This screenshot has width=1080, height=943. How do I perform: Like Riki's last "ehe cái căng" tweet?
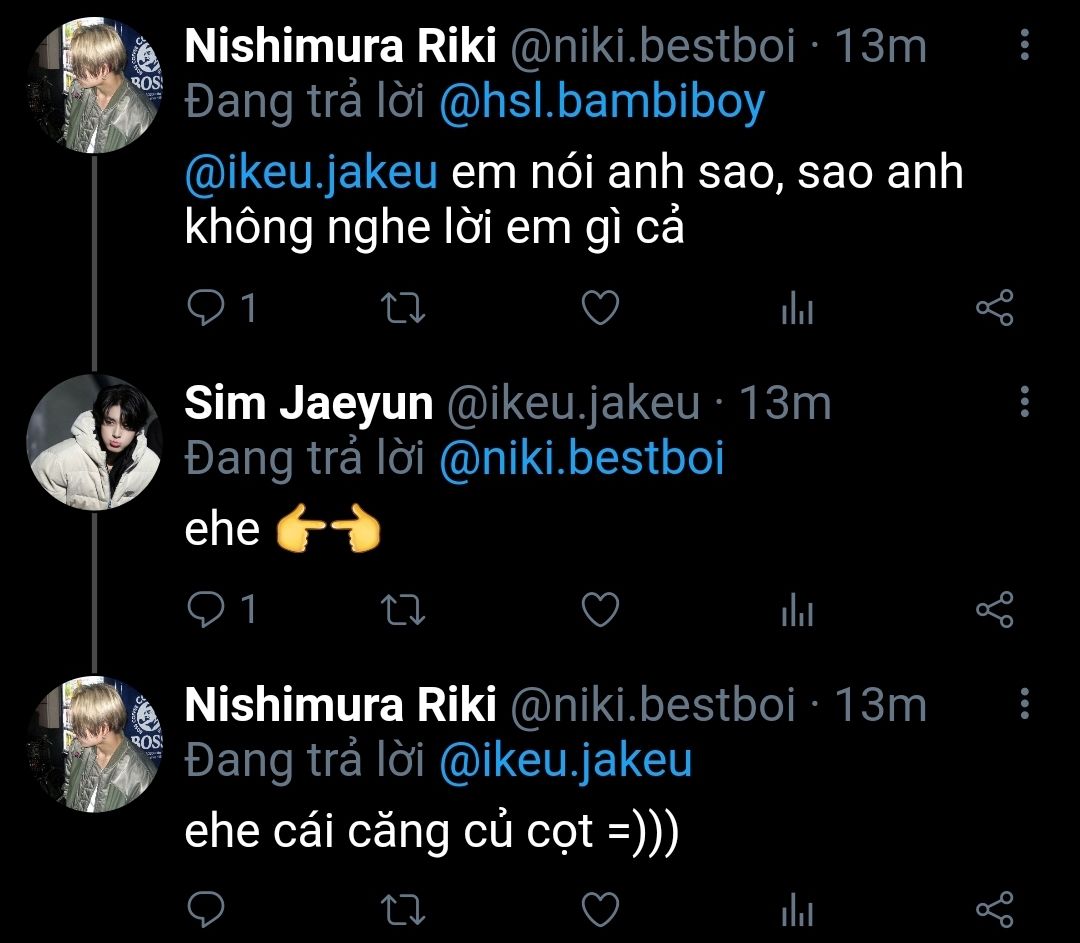(600, 908)
